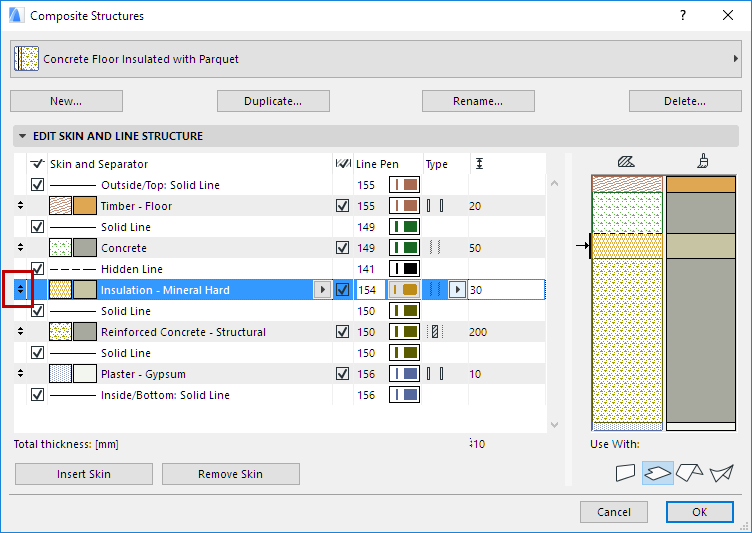
Task: Click Insulation pen number field 154
Action: pyautogui.click(x=371, y=290)
